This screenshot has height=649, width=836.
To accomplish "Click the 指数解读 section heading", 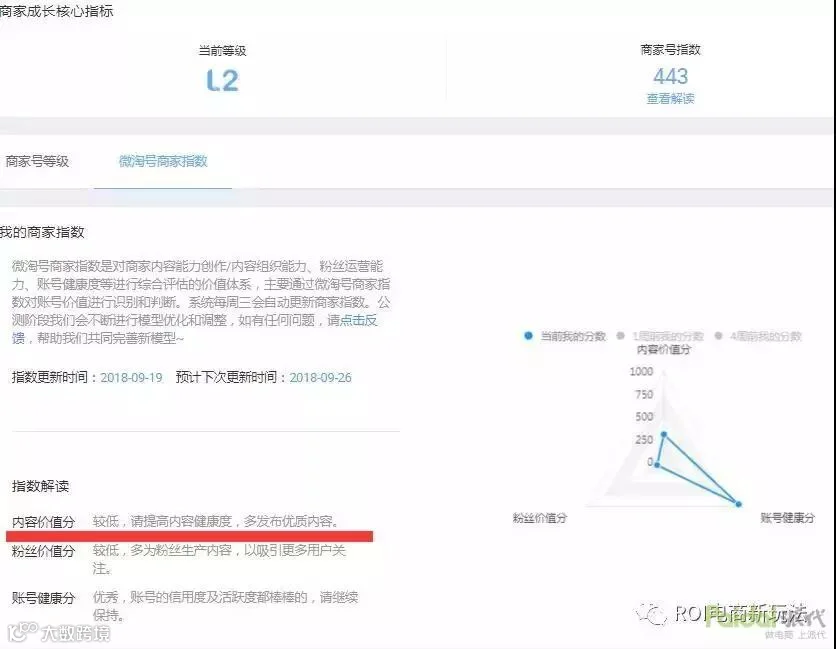I will [41, 486].
